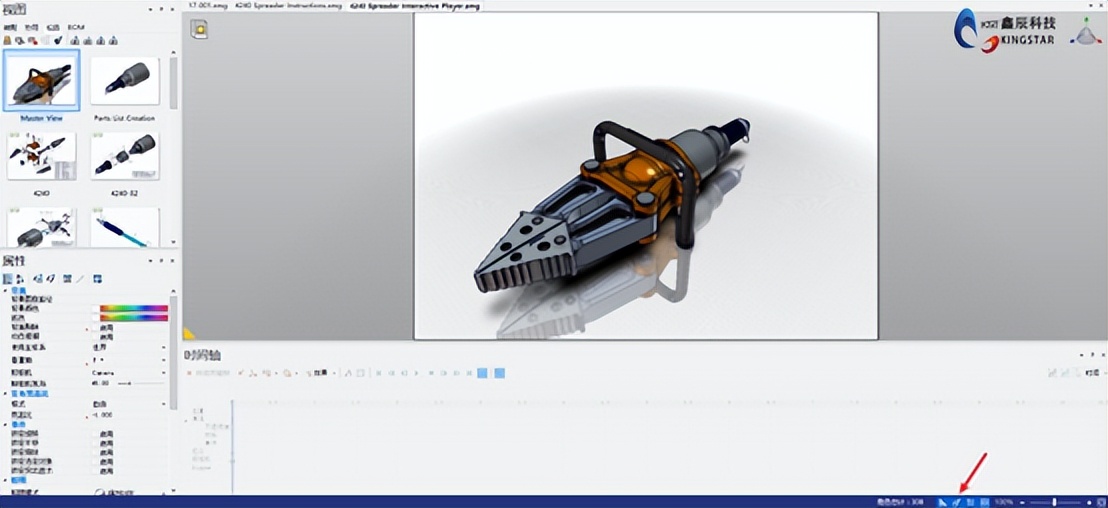Collapse the Lock properties section
This screenshot has height=508, width=1108.
[5, 425]
